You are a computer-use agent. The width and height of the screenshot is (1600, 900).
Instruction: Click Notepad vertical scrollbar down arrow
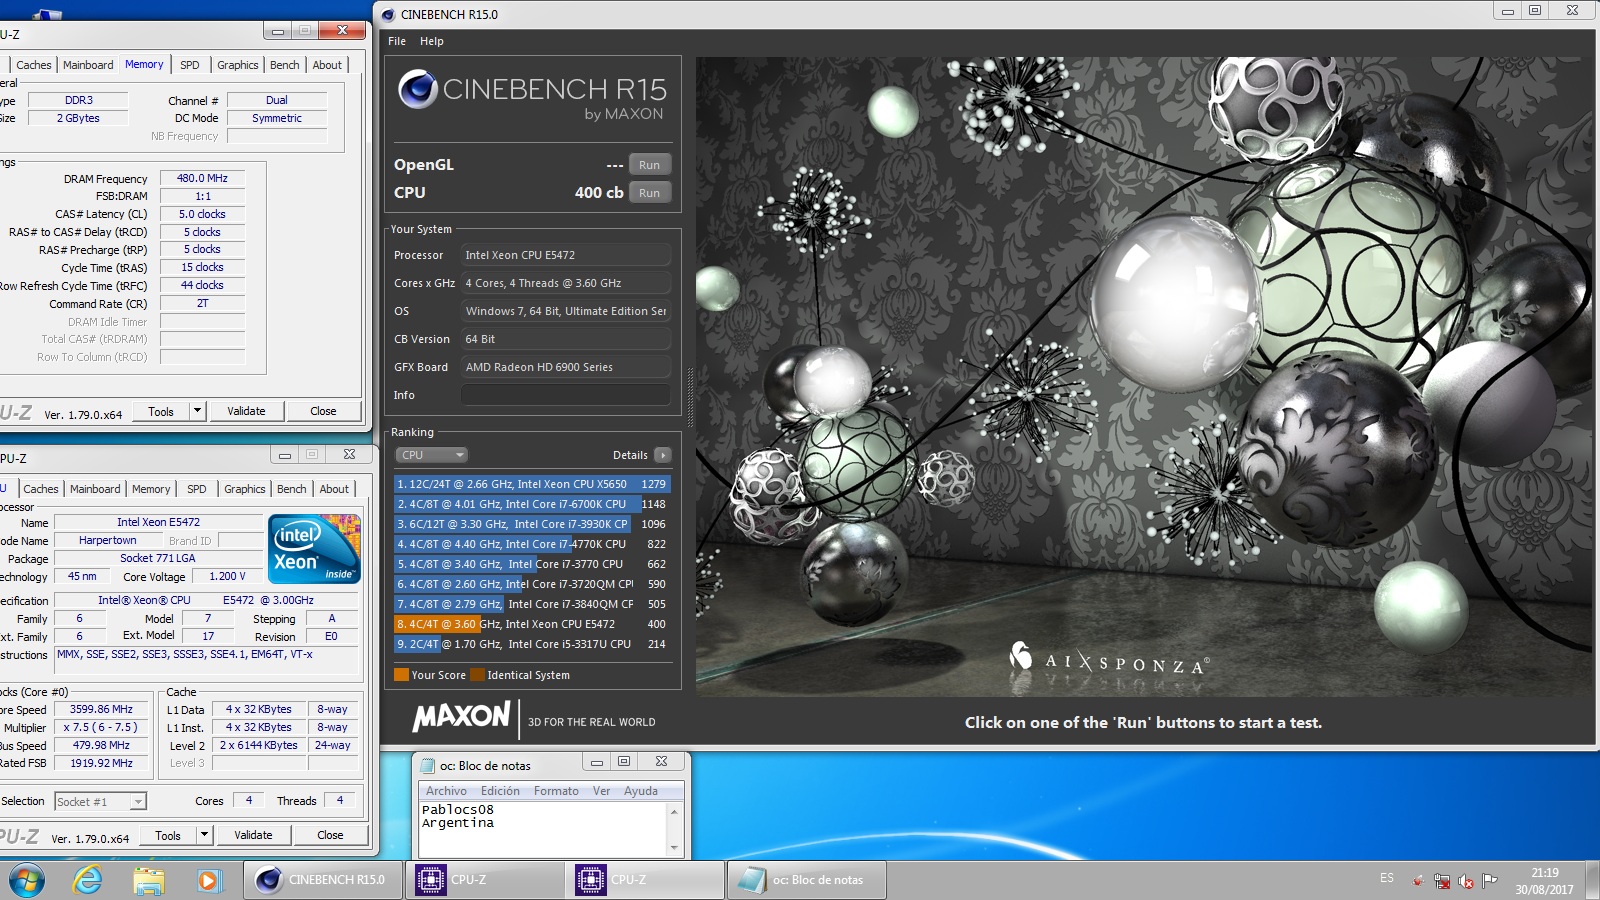pos(674,848)
